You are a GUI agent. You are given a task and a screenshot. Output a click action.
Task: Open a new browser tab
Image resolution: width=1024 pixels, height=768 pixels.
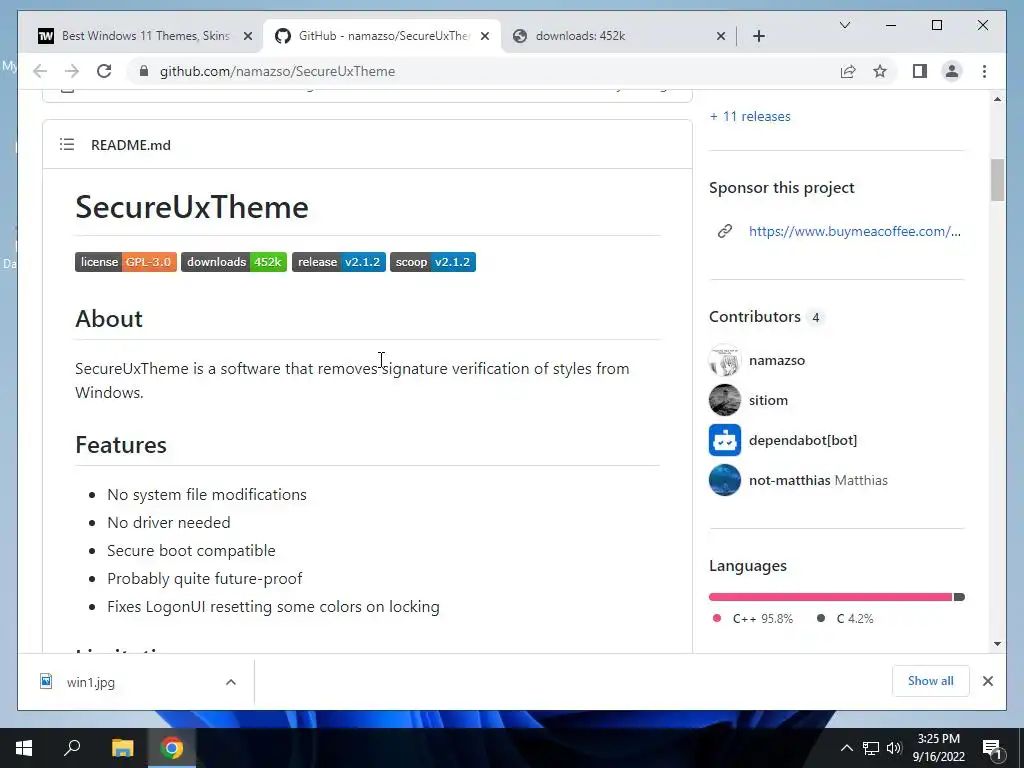[x=758, y=36]
